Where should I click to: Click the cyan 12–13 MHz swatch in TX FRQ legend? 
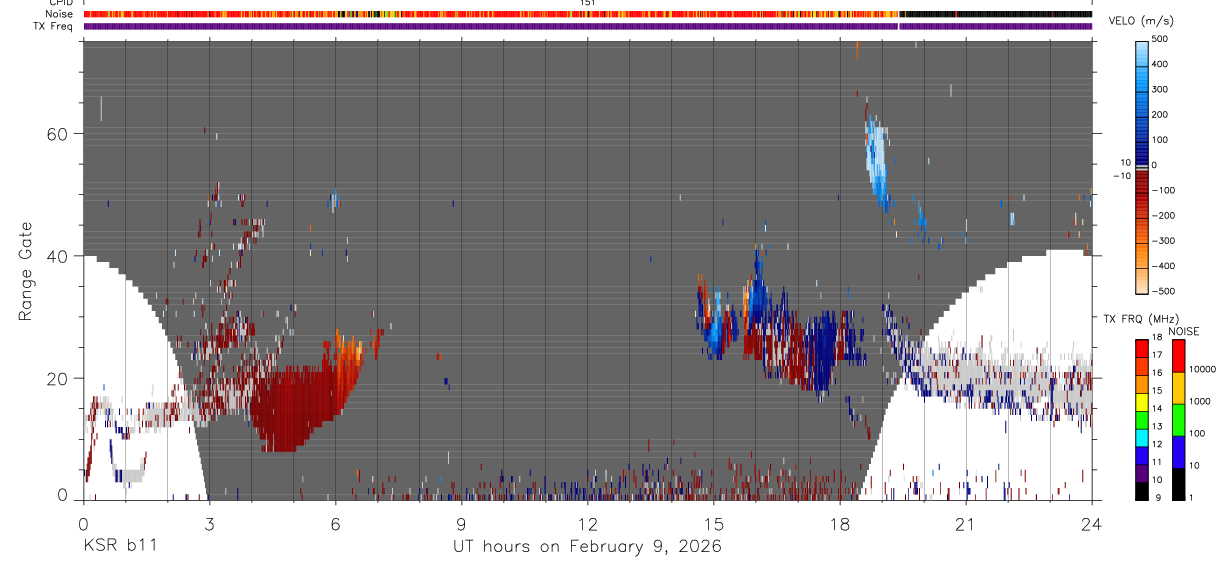(1141, 436)
